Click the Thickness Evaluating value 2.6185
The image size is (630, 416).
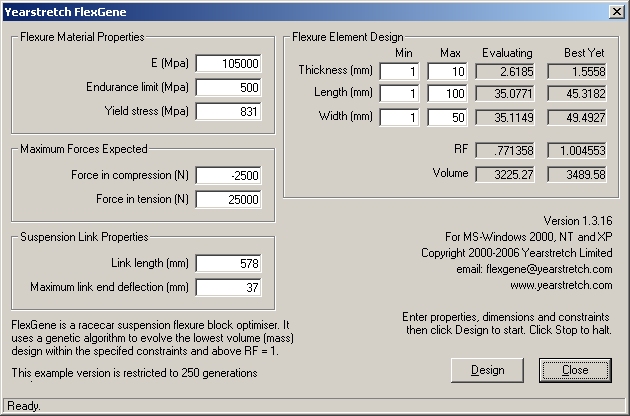tap(505, 72)
